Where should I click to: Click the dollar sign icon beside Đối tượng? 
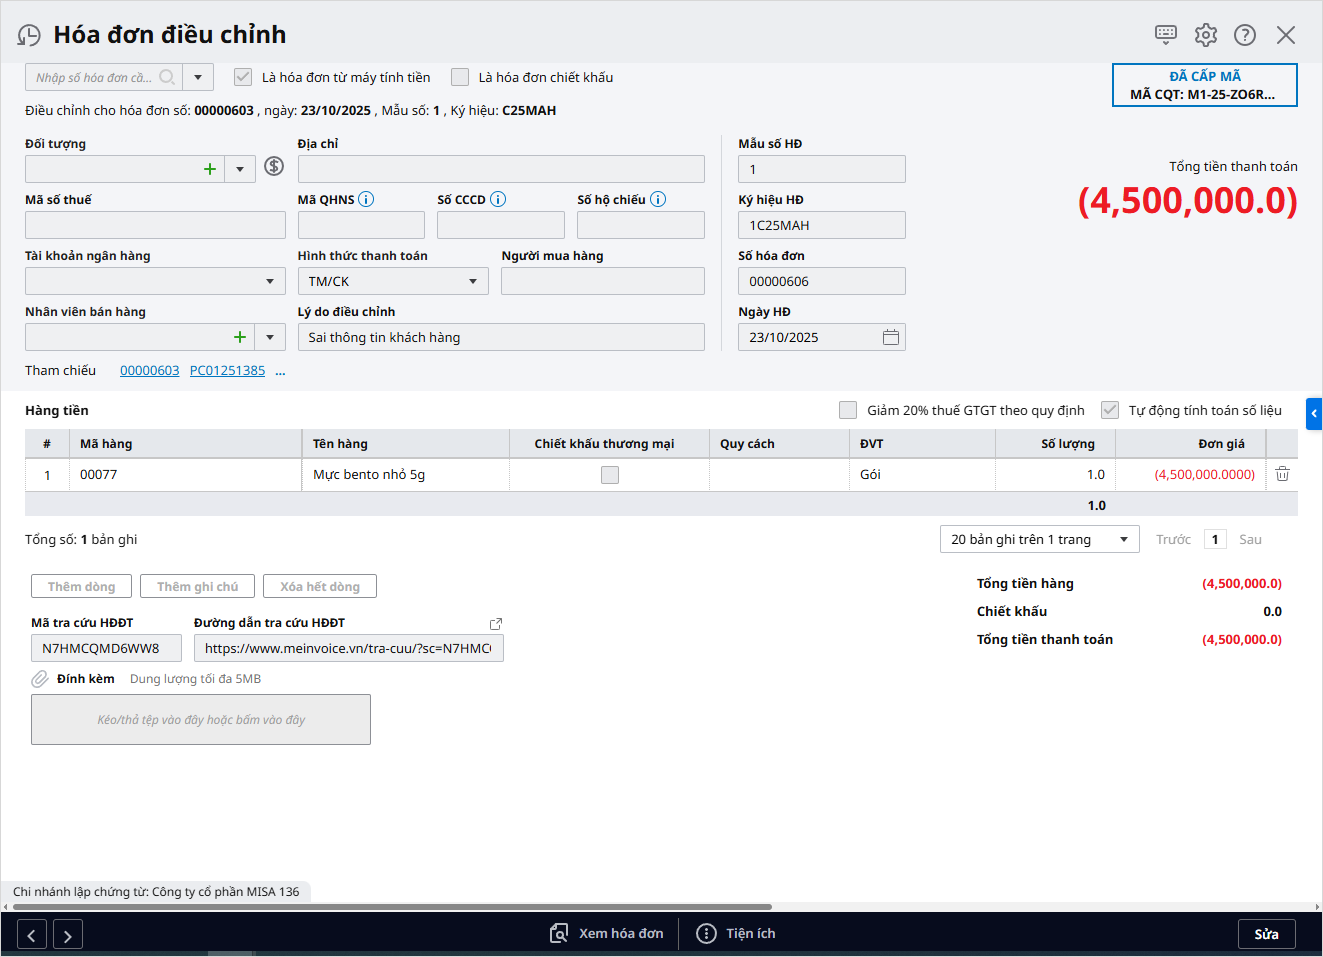coord(274,167)
